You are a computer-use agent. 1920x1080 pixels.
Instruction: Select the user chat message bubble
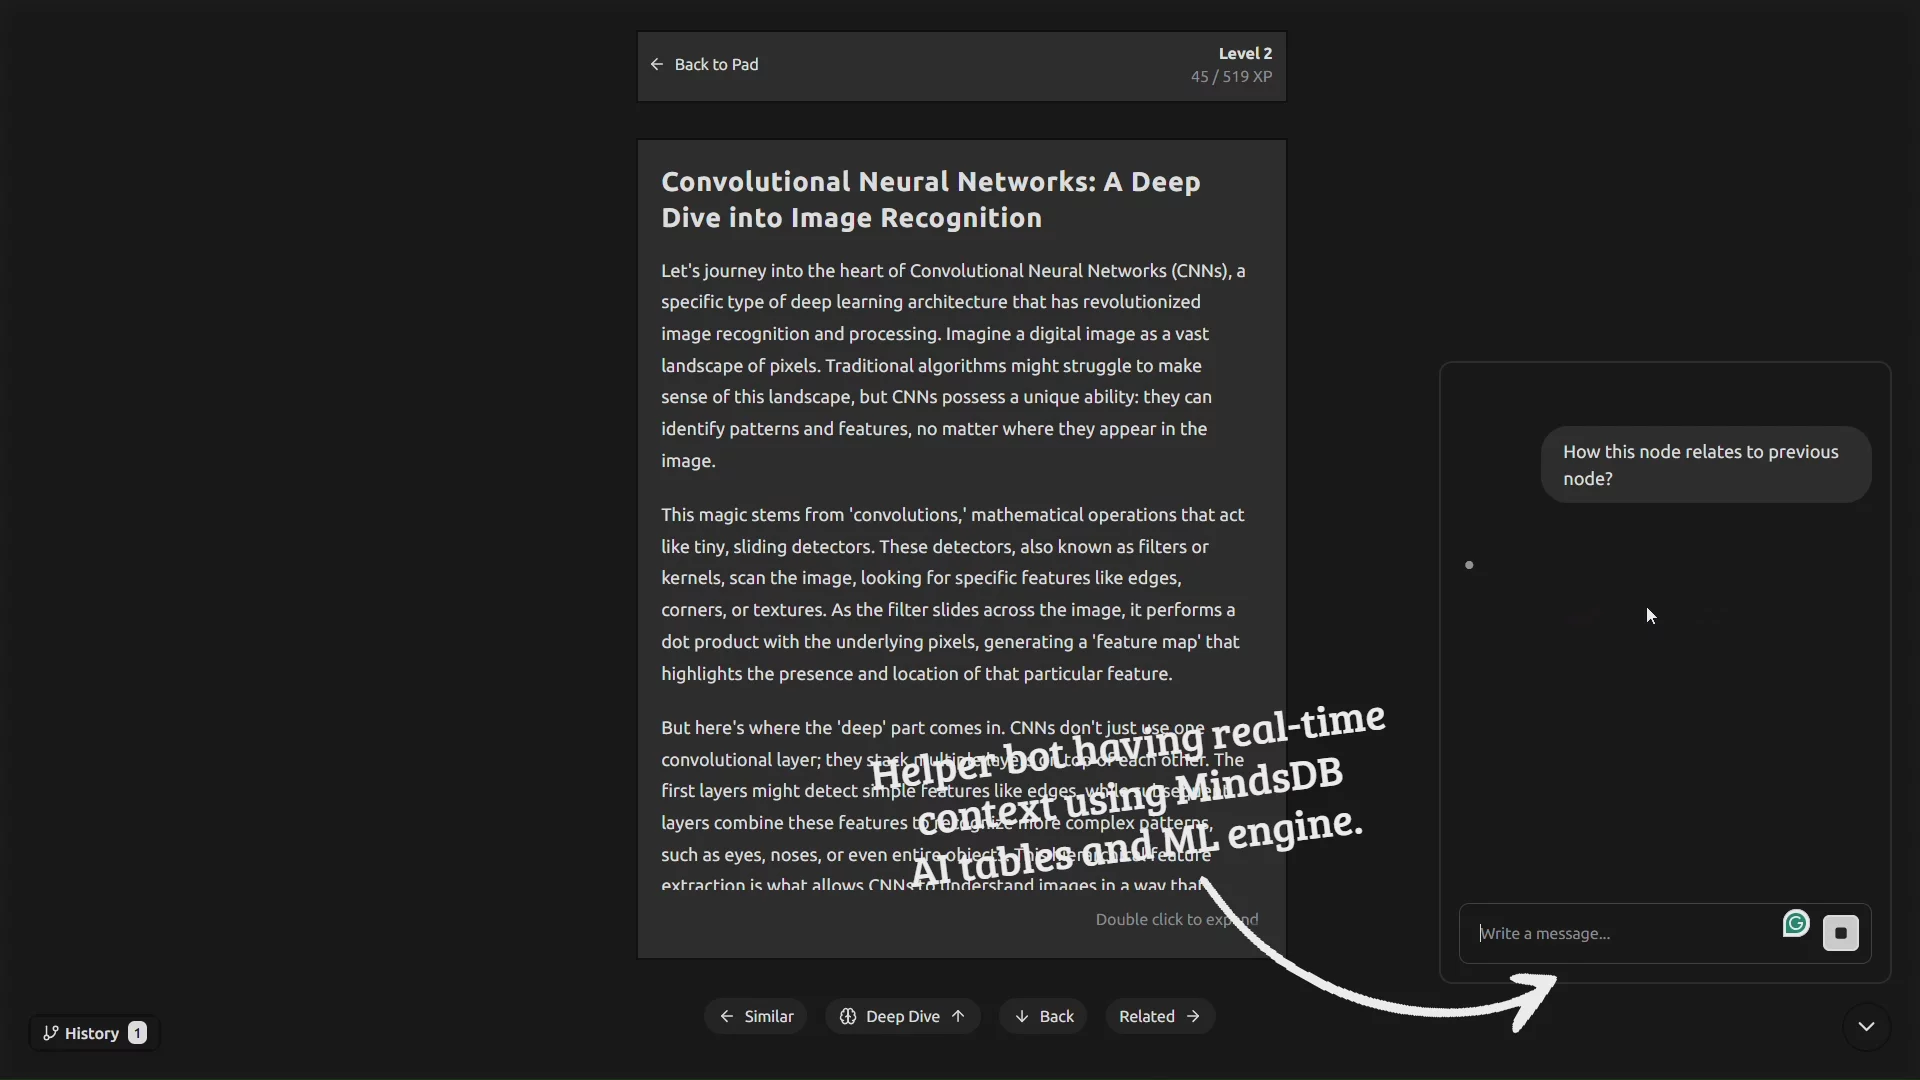pos(1705,465)
